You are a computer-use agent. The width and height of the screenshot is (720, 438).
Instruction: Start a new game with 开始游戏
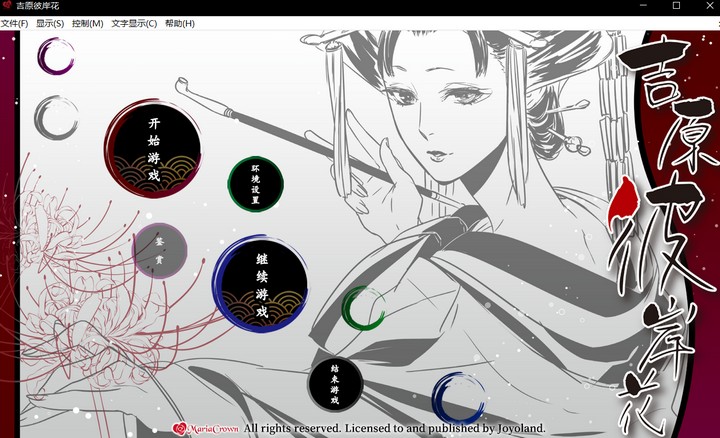click(153, 148)
